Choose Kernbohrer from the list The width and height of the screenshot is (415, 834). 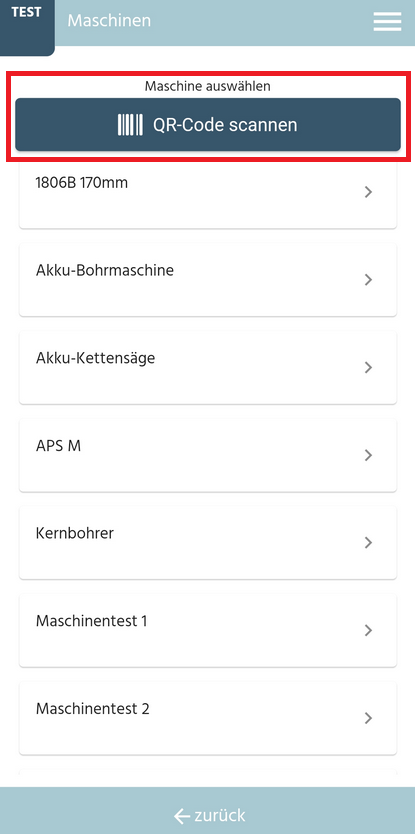(208, 543)
